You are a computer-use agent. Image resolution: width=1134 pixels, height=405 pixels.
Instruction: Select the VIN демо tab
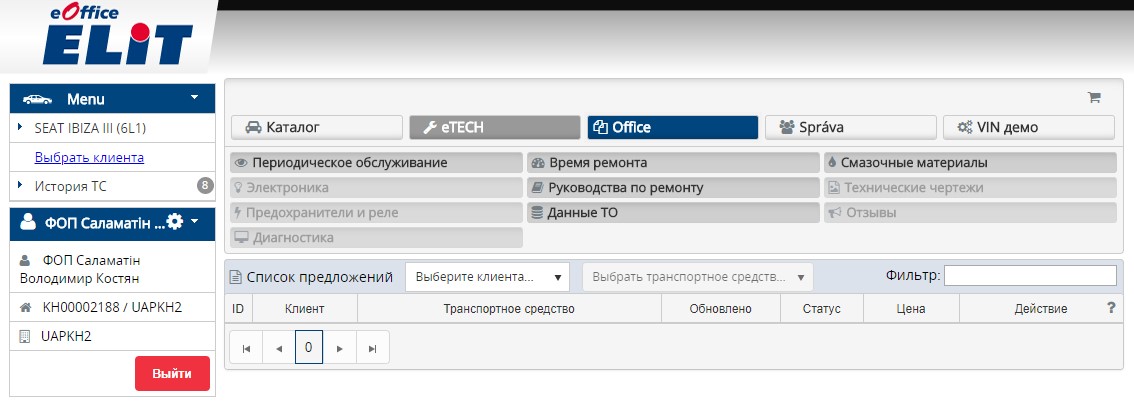click(x=1028, y=127)
